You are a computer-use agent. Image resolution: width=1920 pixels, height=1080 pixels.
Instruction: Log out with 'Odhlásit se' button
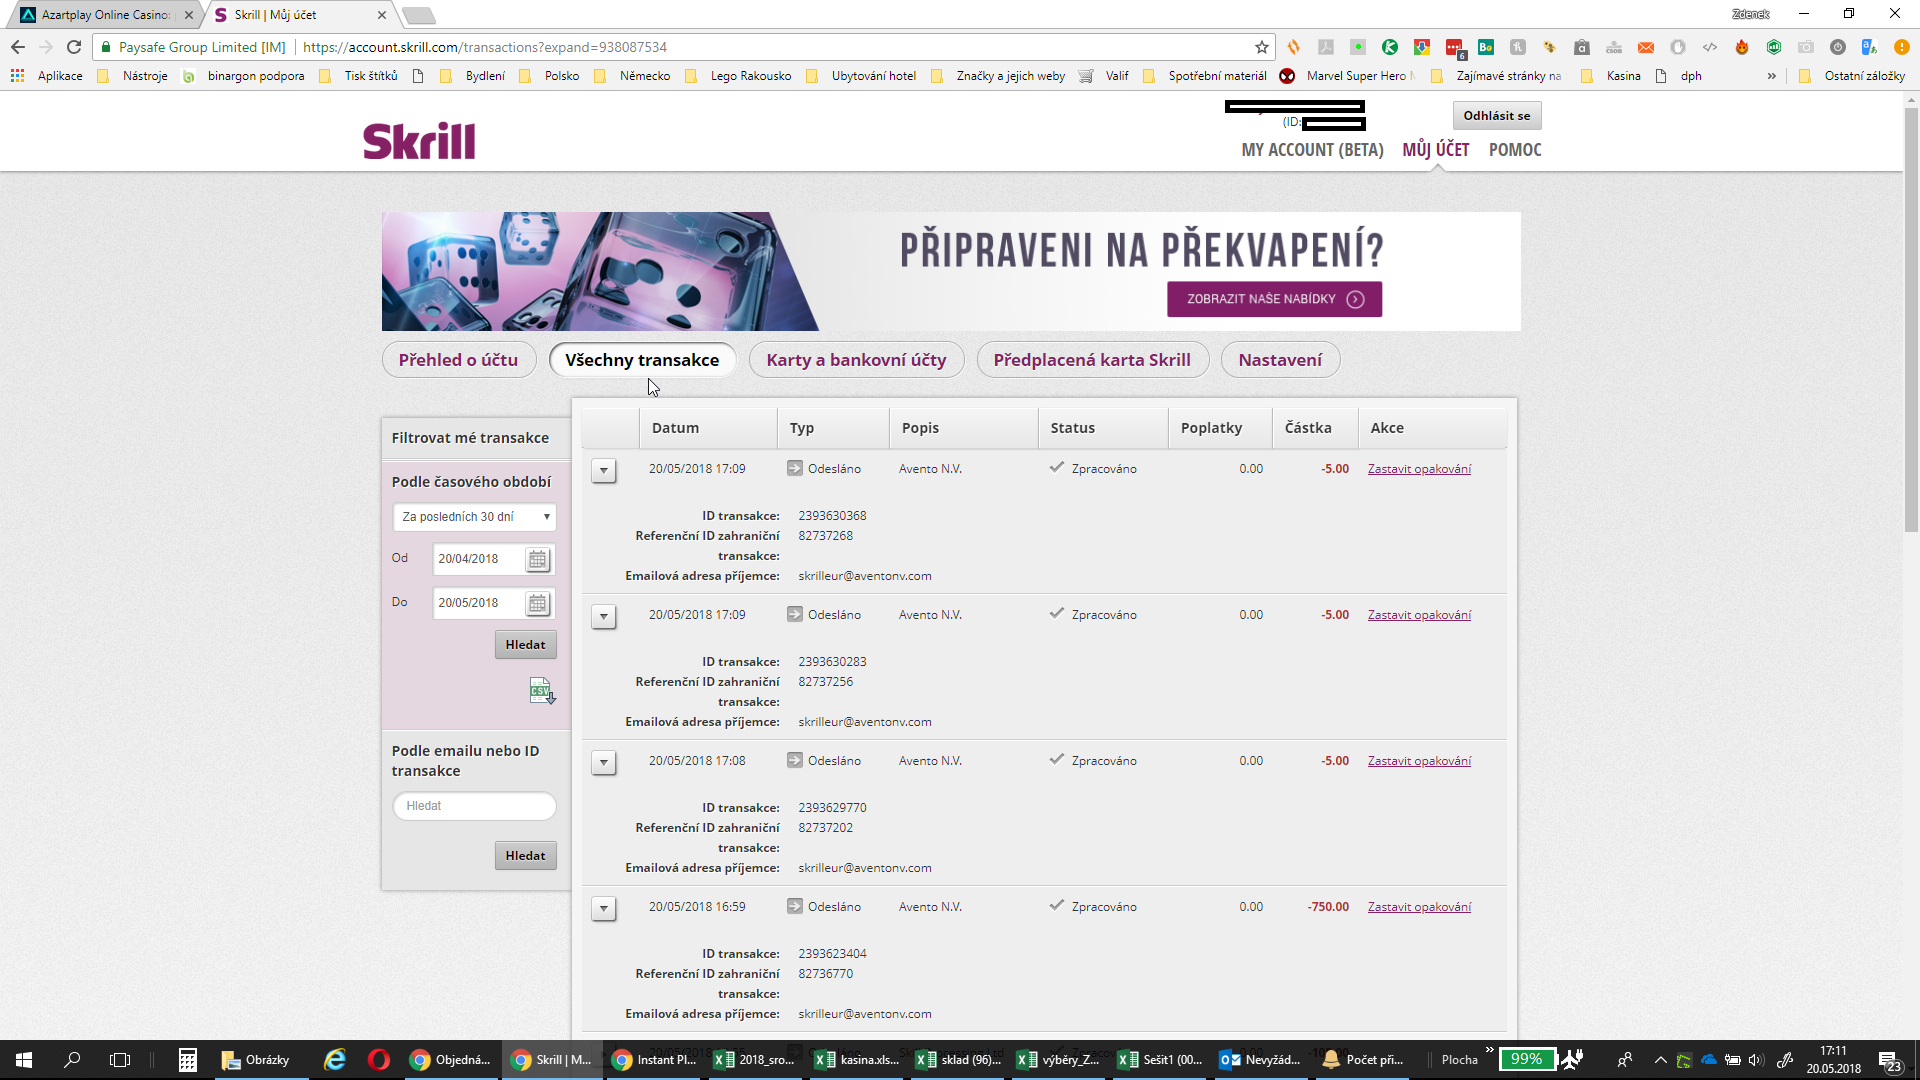[x=1496, y=116]
